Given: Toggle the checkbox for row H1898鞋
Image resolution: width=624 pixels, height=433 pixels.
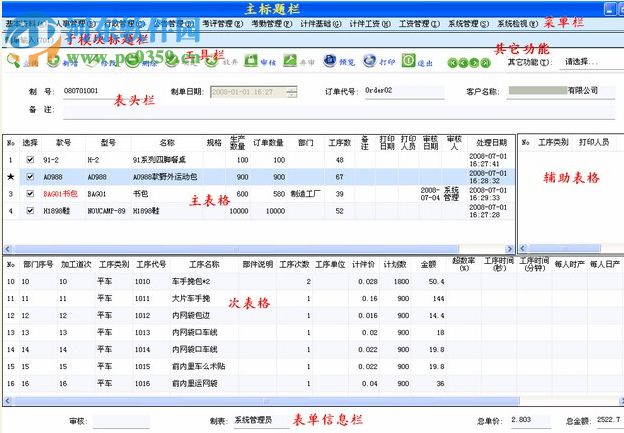Looking at the screenshot, I should [x=30, y=211].
